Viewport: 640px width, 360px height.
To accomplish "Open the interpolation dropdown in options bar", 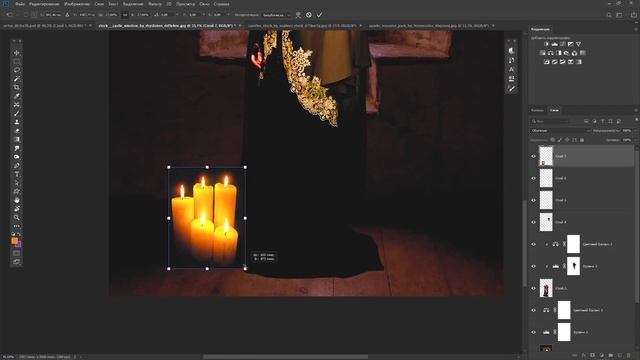I will click(x=276, y=15).
